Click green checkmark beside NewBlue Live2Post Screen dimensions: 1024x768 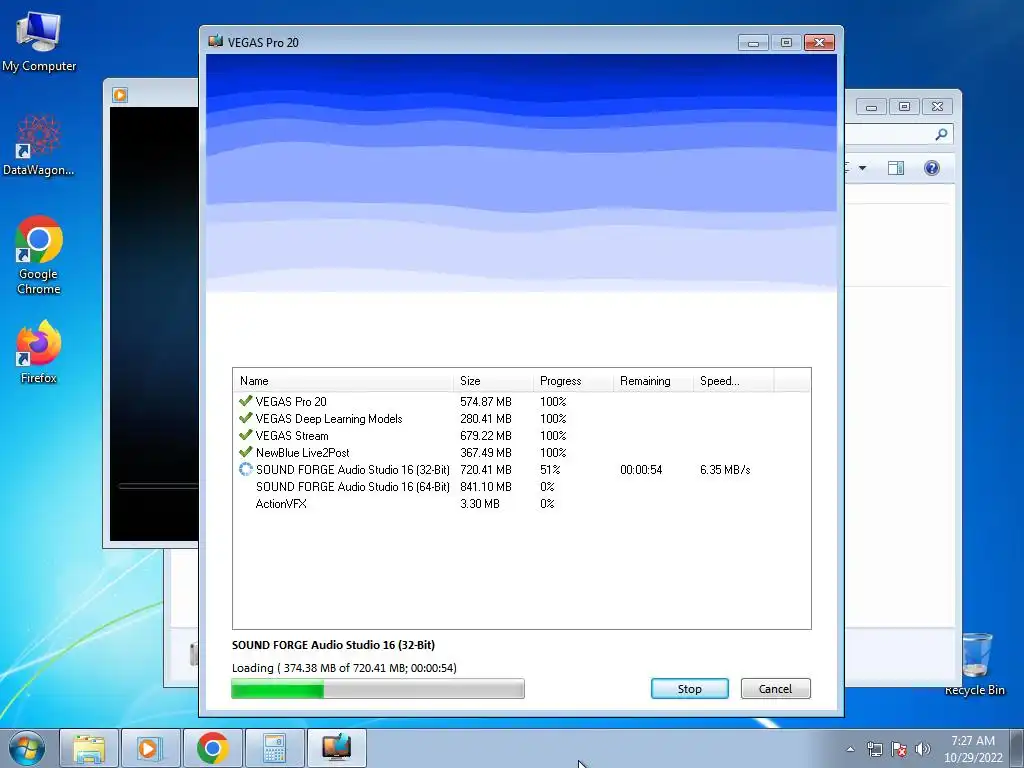click(x=246, y=452)
